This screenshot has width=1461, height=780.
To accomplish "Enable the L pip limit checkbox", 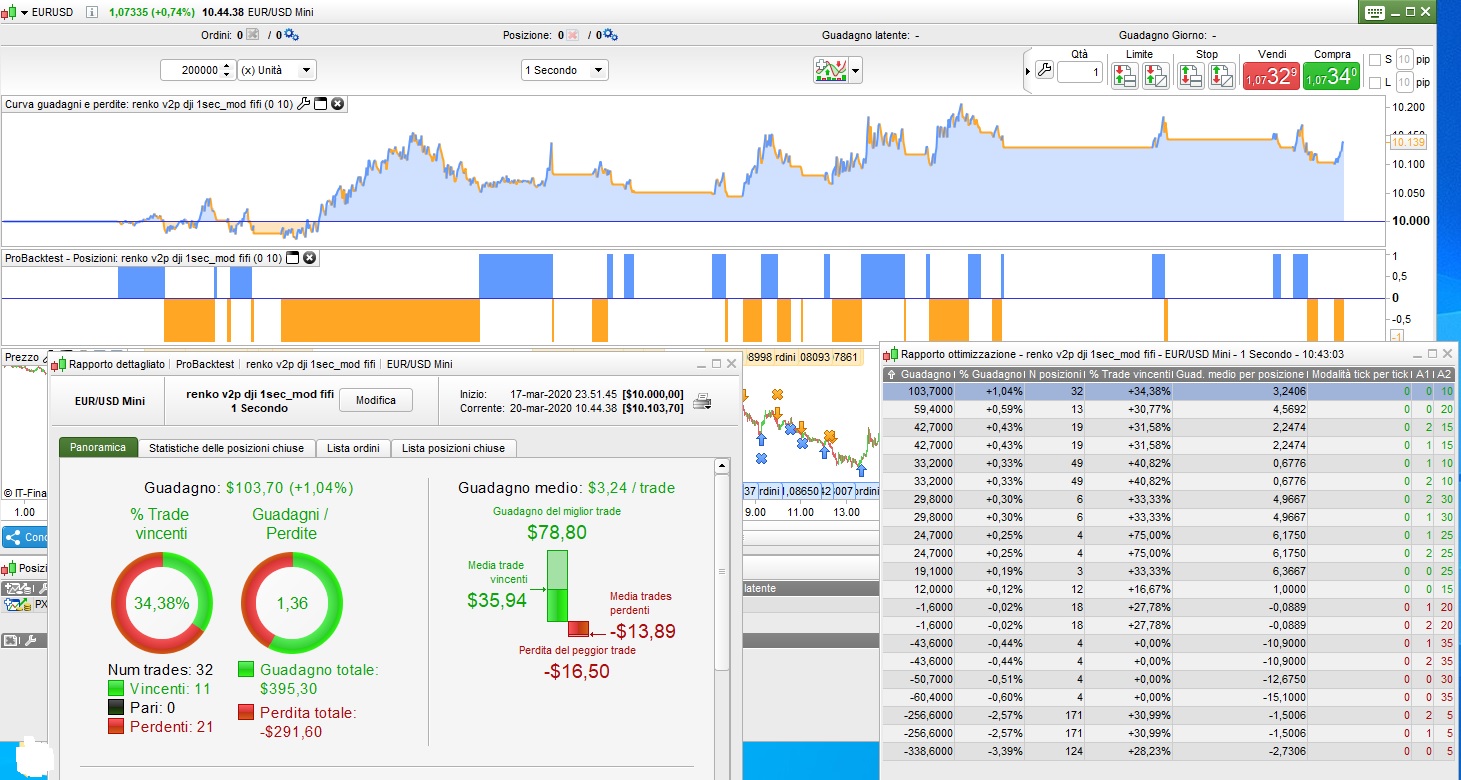I will 1374,83.
